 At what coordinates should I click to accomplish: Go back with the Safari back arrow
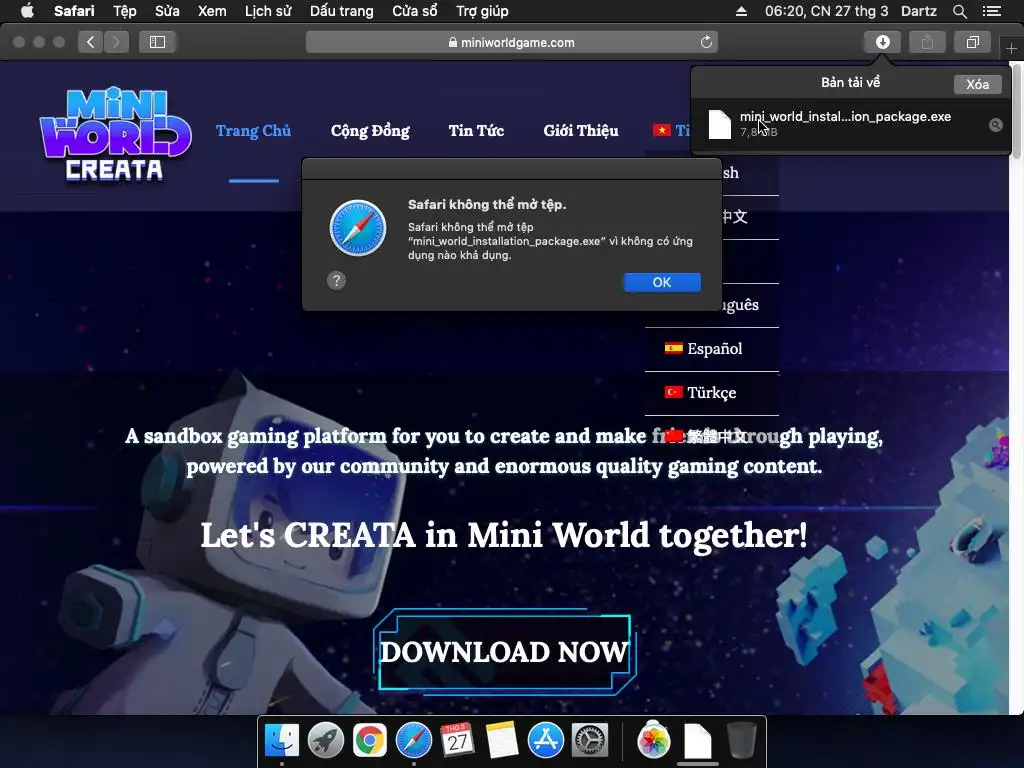coord(91,42)
